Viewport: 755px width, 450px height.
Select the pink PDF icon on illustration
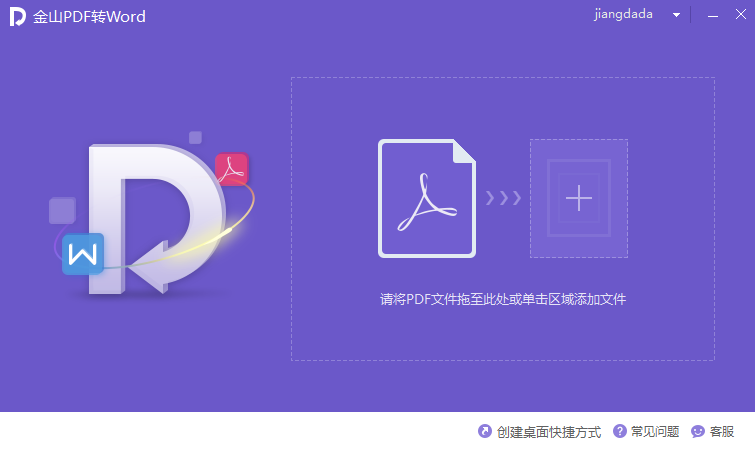coord(232,168)
